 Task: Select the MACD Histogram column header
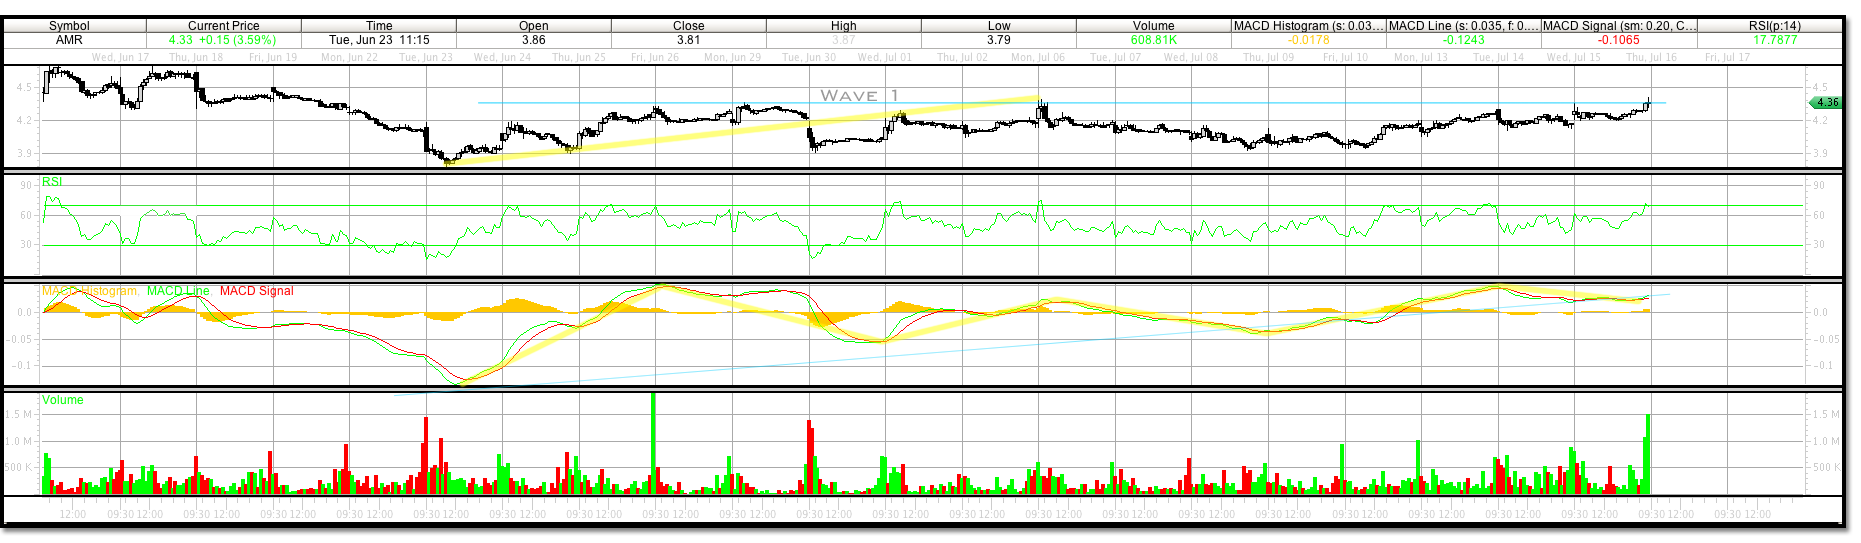pos(1308,26)
